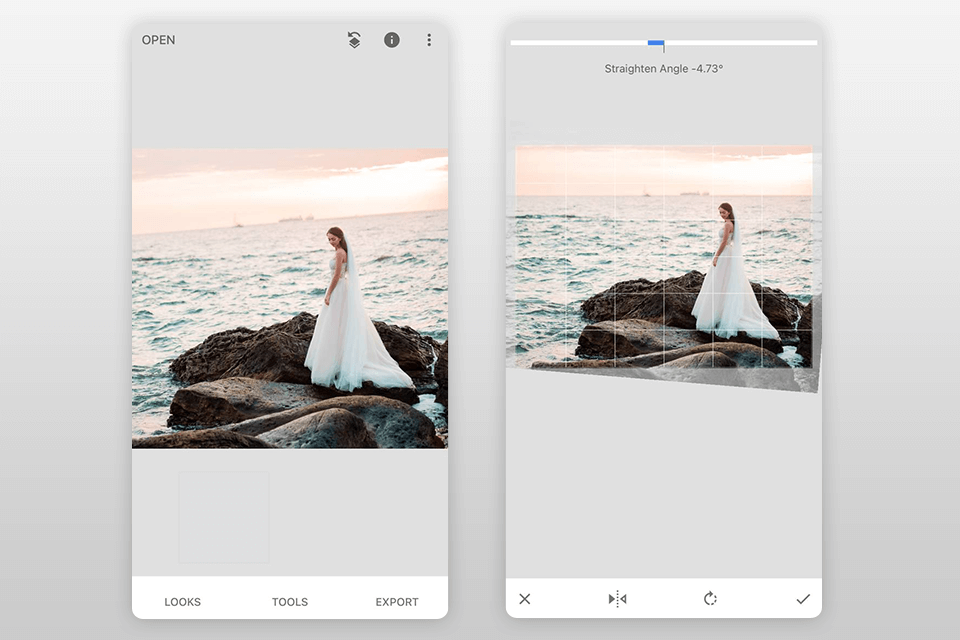Screen dimensions: 960x640
Task: Rotate image 90 degrees with rotate icon
Action: pos(710,598)
